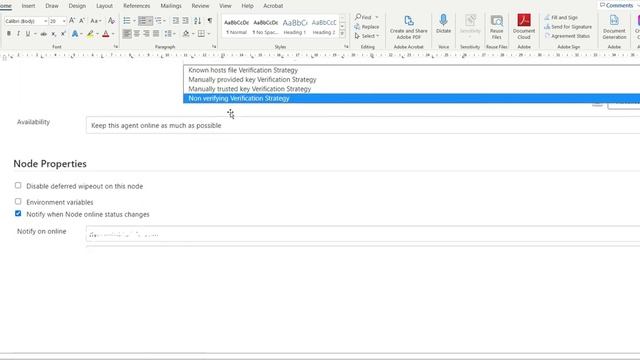Apply numbered list

click(x=142, y=20)
